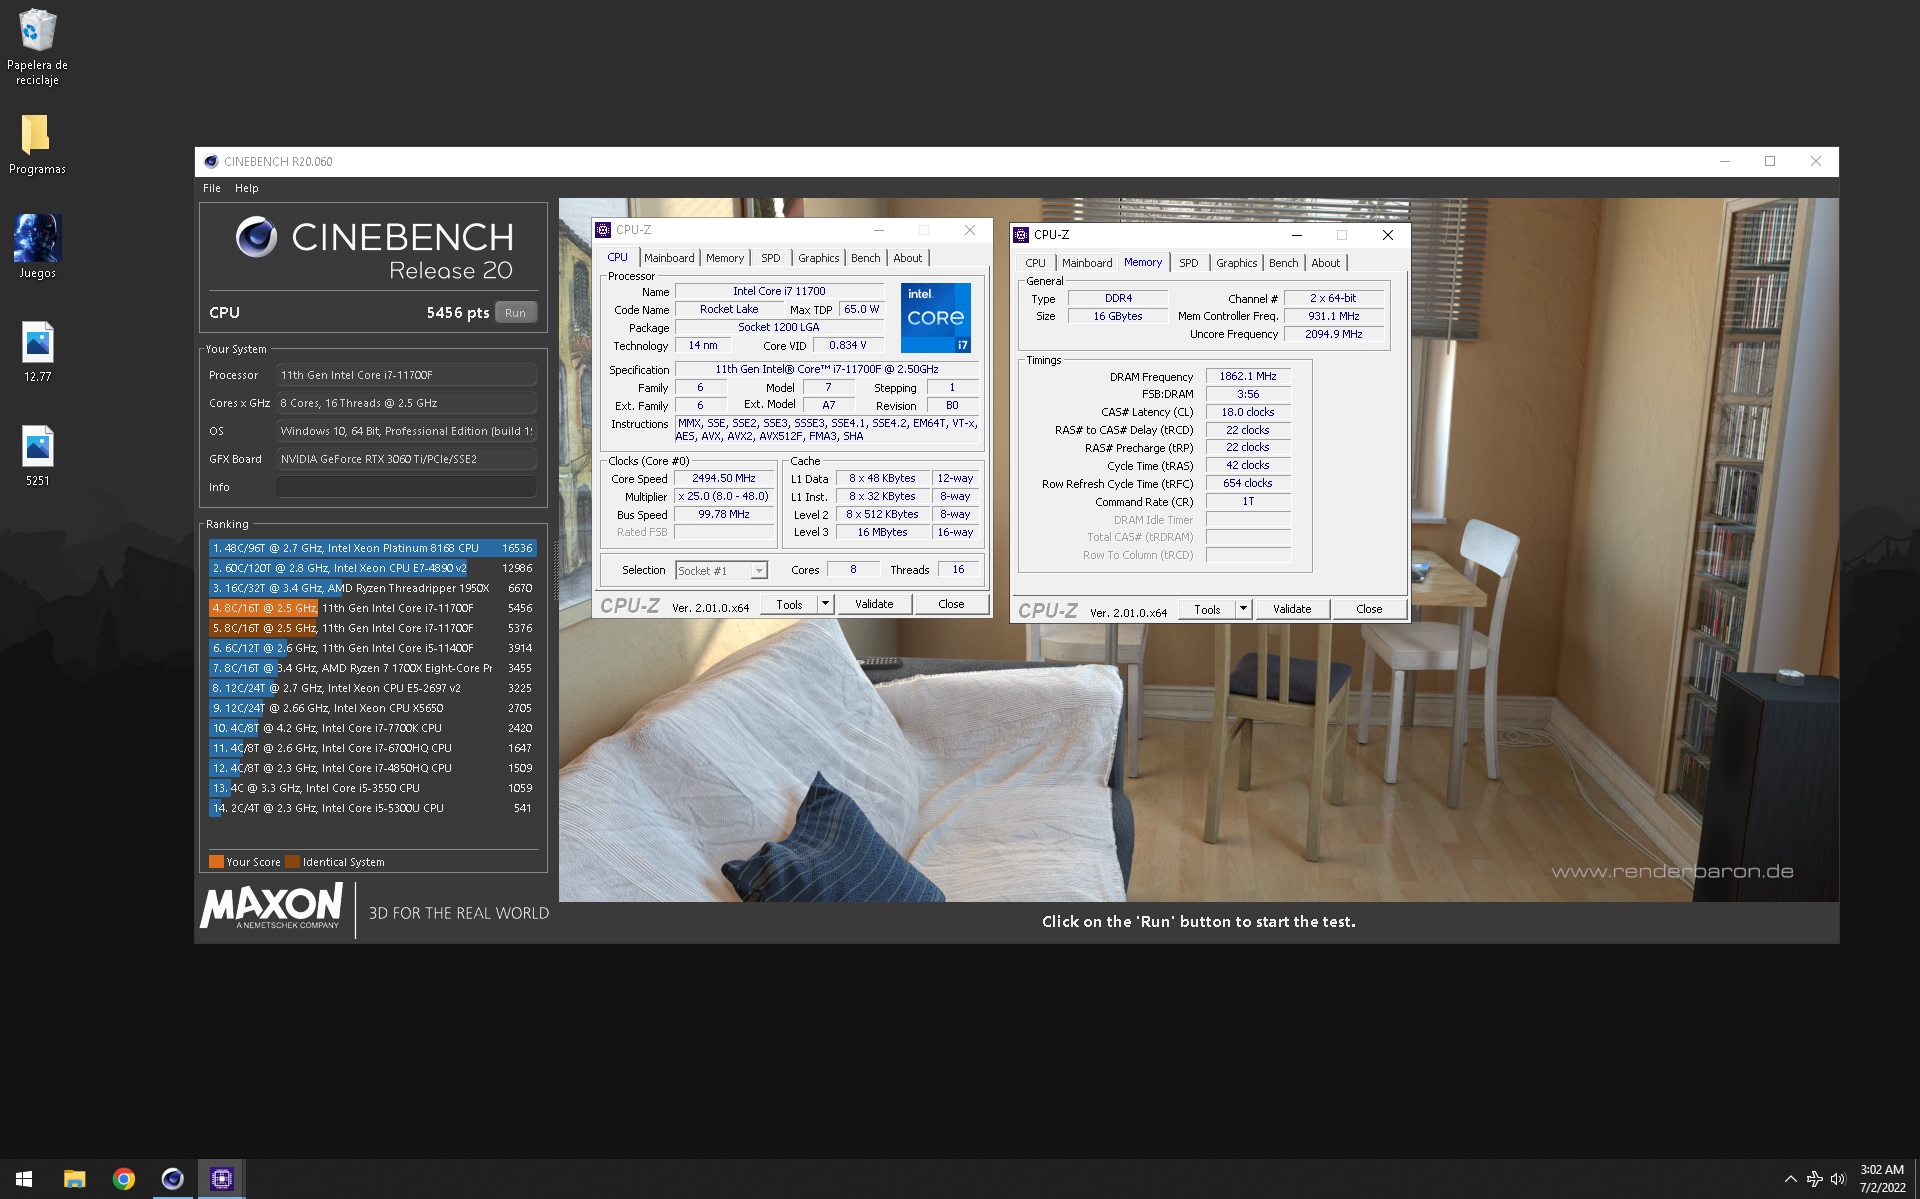Click the Cinebench title bar logo icon
This screenshot has height=1199, width=1920.
coord(211,161)
